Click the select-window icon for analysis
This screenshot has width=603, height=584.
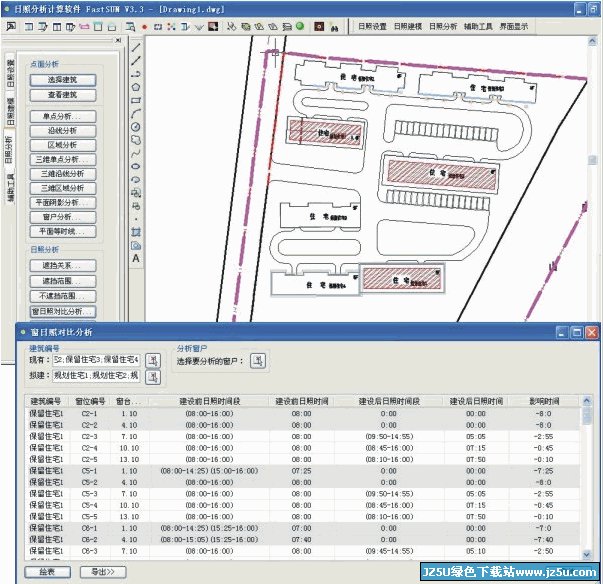257,360
